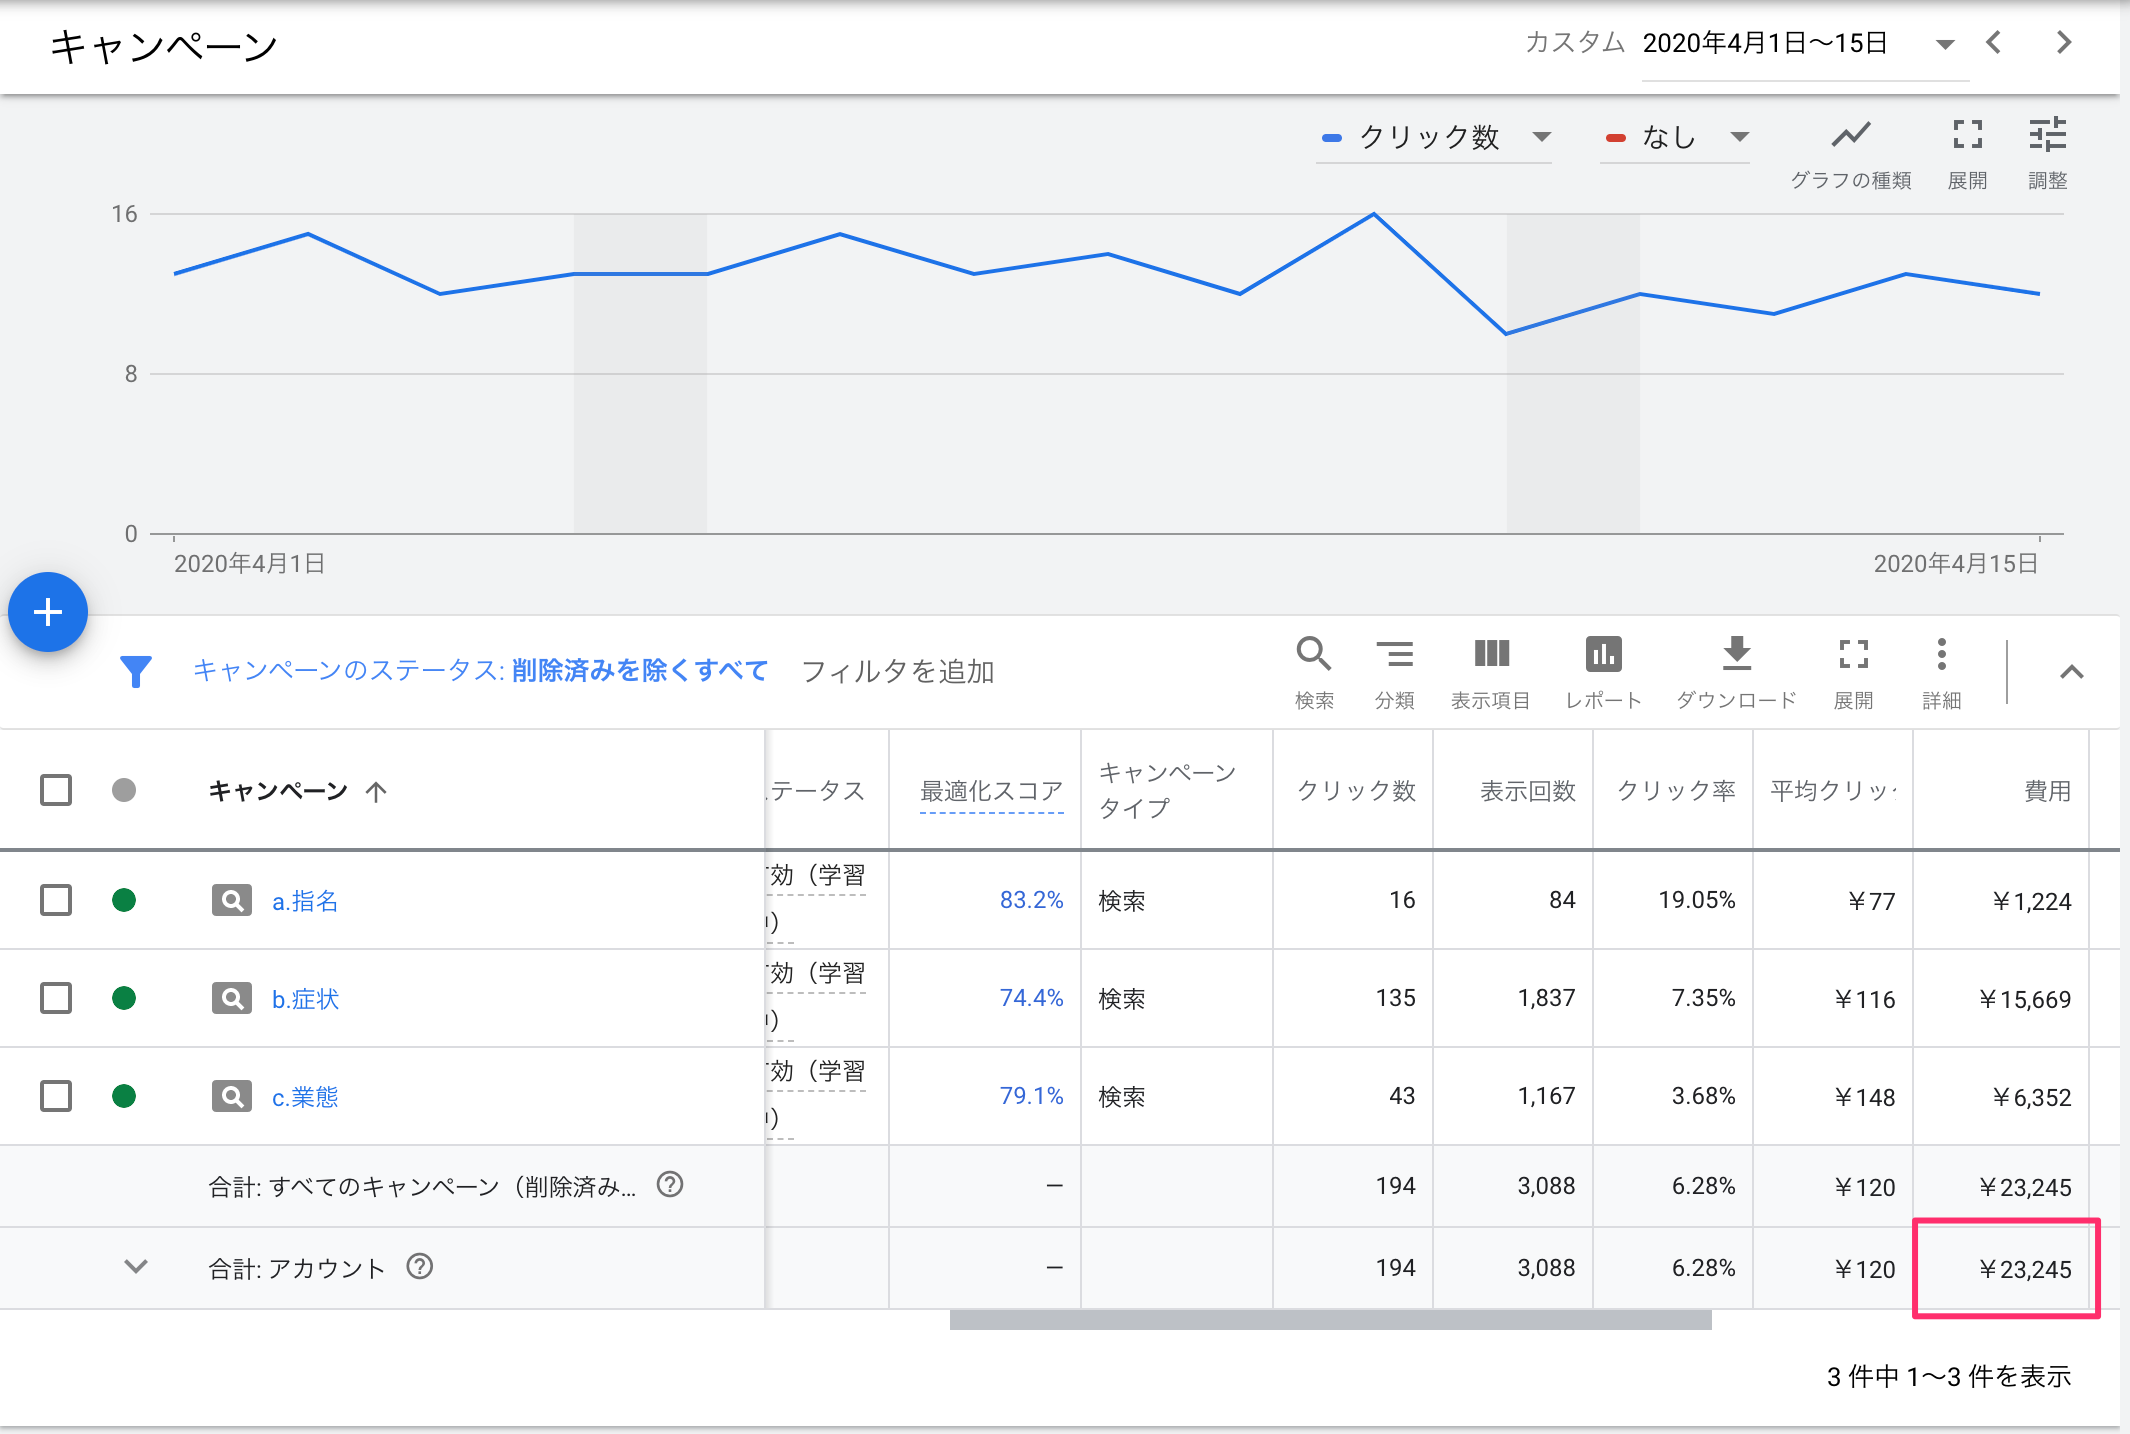
Task: Open the 詳細 three-dot menu
Action: click(1941, 654)
